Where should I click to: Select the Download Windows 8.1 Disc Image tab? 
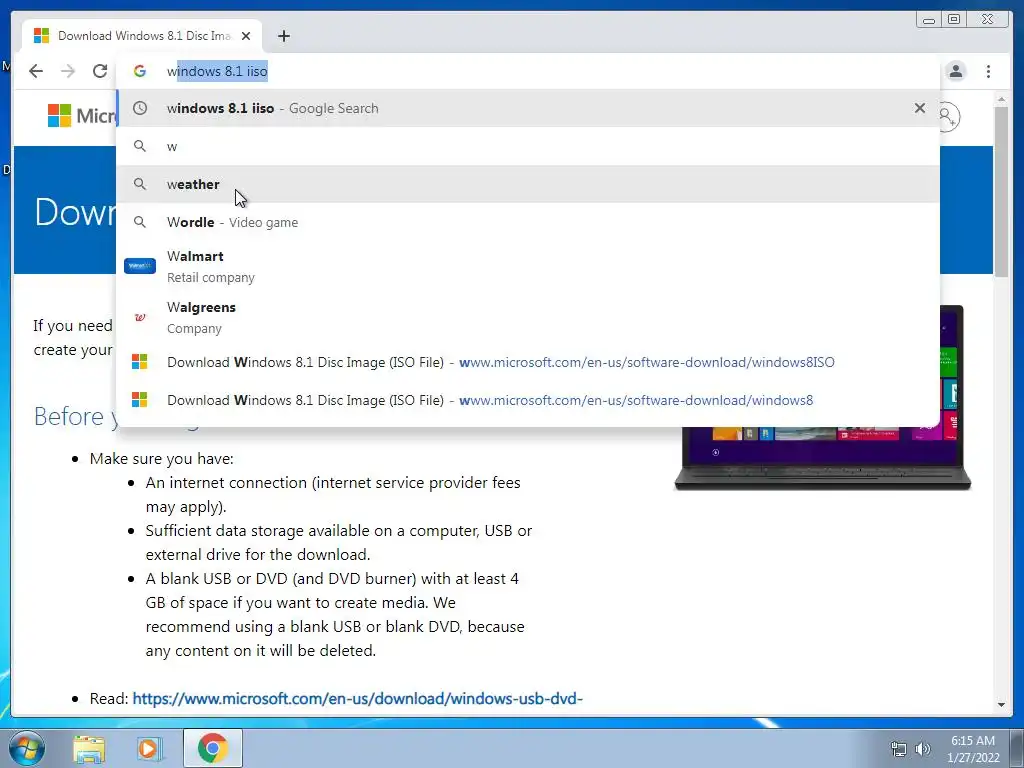[x=142, y=36]
